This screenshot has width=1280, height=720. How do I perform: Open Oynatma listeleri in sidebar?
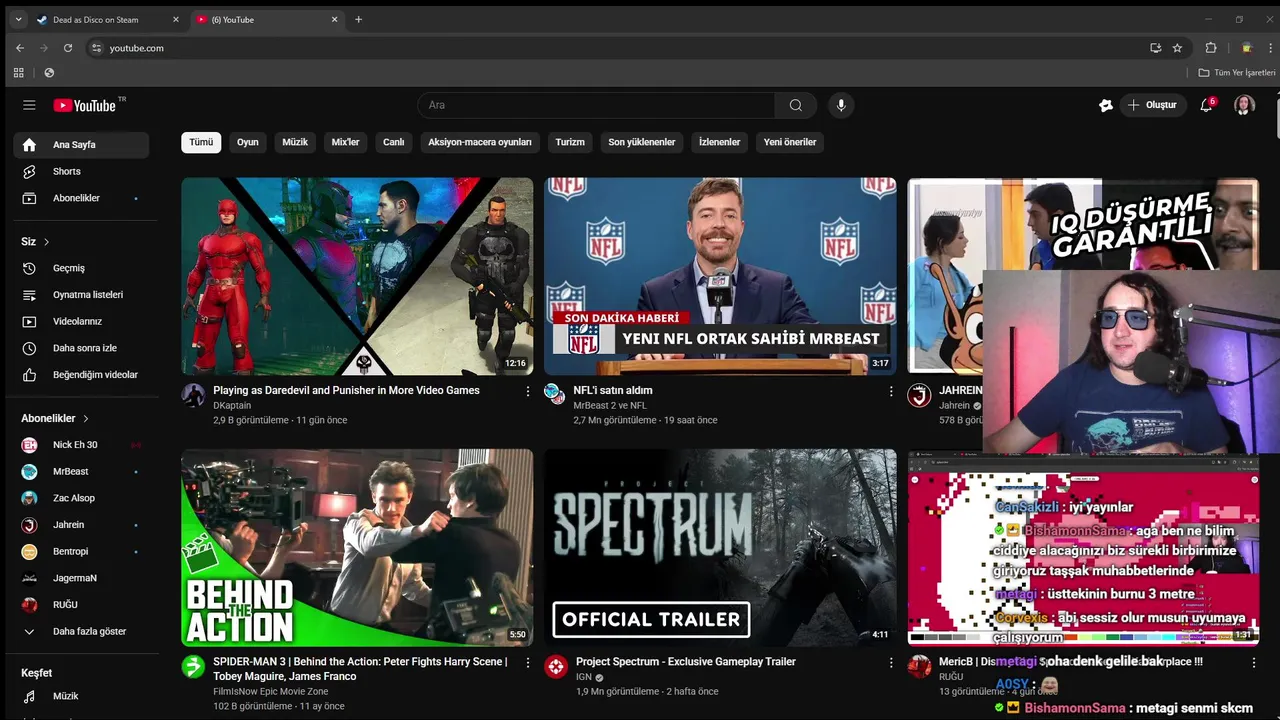[82, 295]
